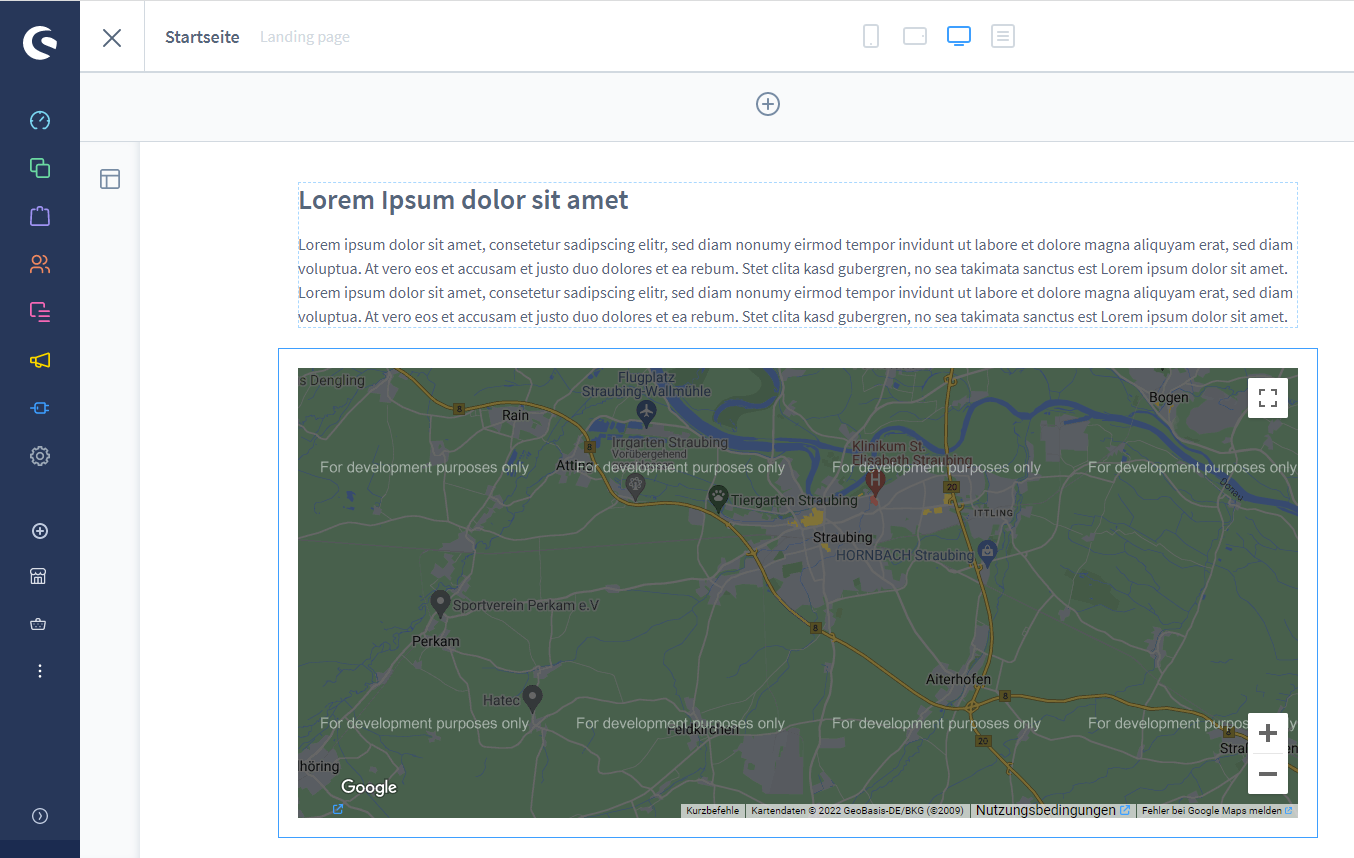This screenshot has height=858, width=1354.
Task: Expand the sidebar with the bottom chevron
Action: 40,816
